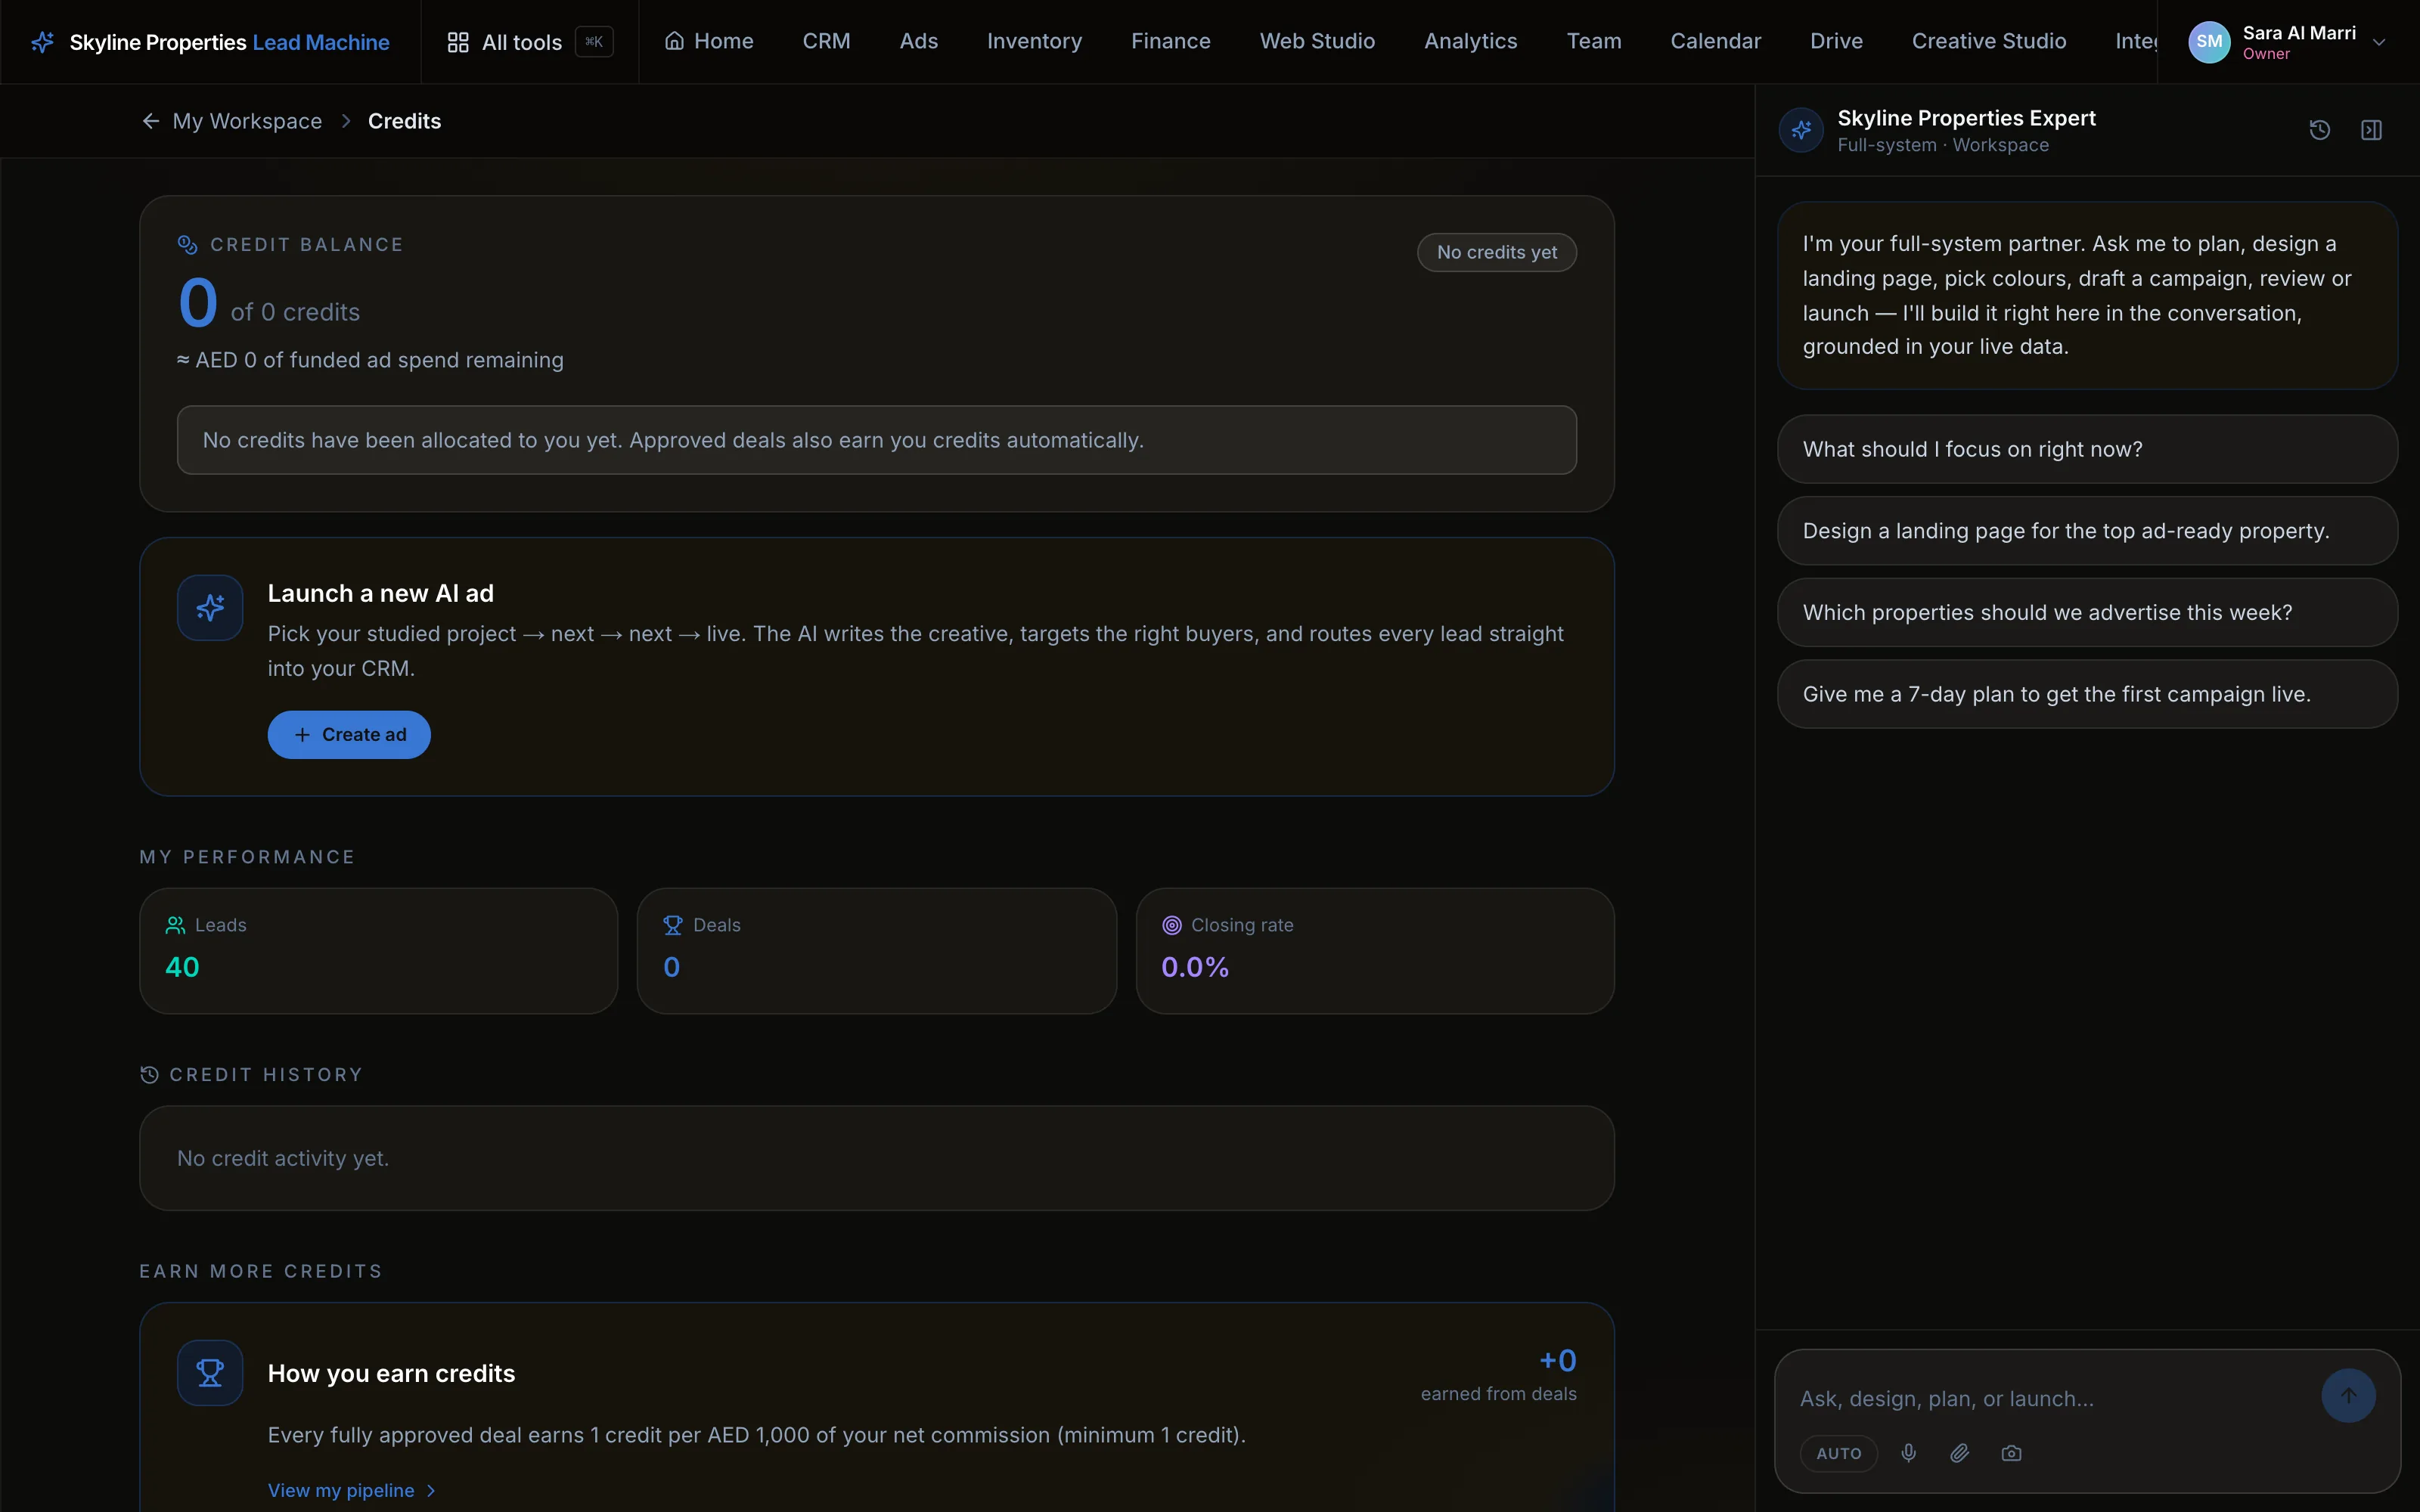2420x1512 pixels.
Task: Open the Ads menu item
Action: click(918, 41)
